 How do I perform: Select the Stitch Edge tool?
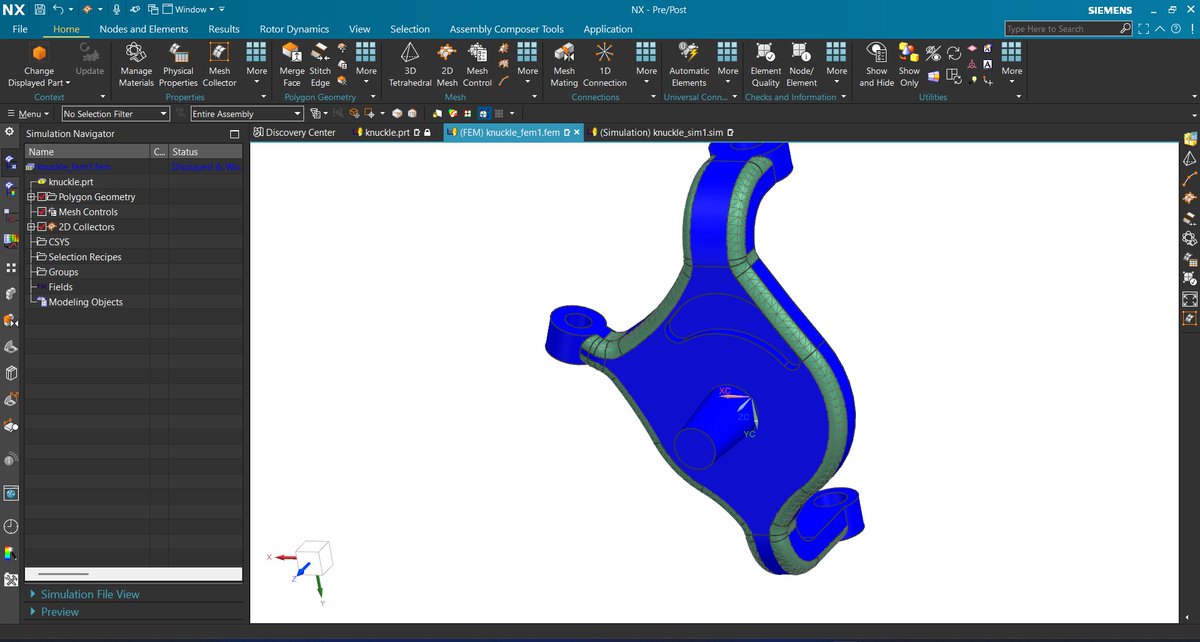320,65
